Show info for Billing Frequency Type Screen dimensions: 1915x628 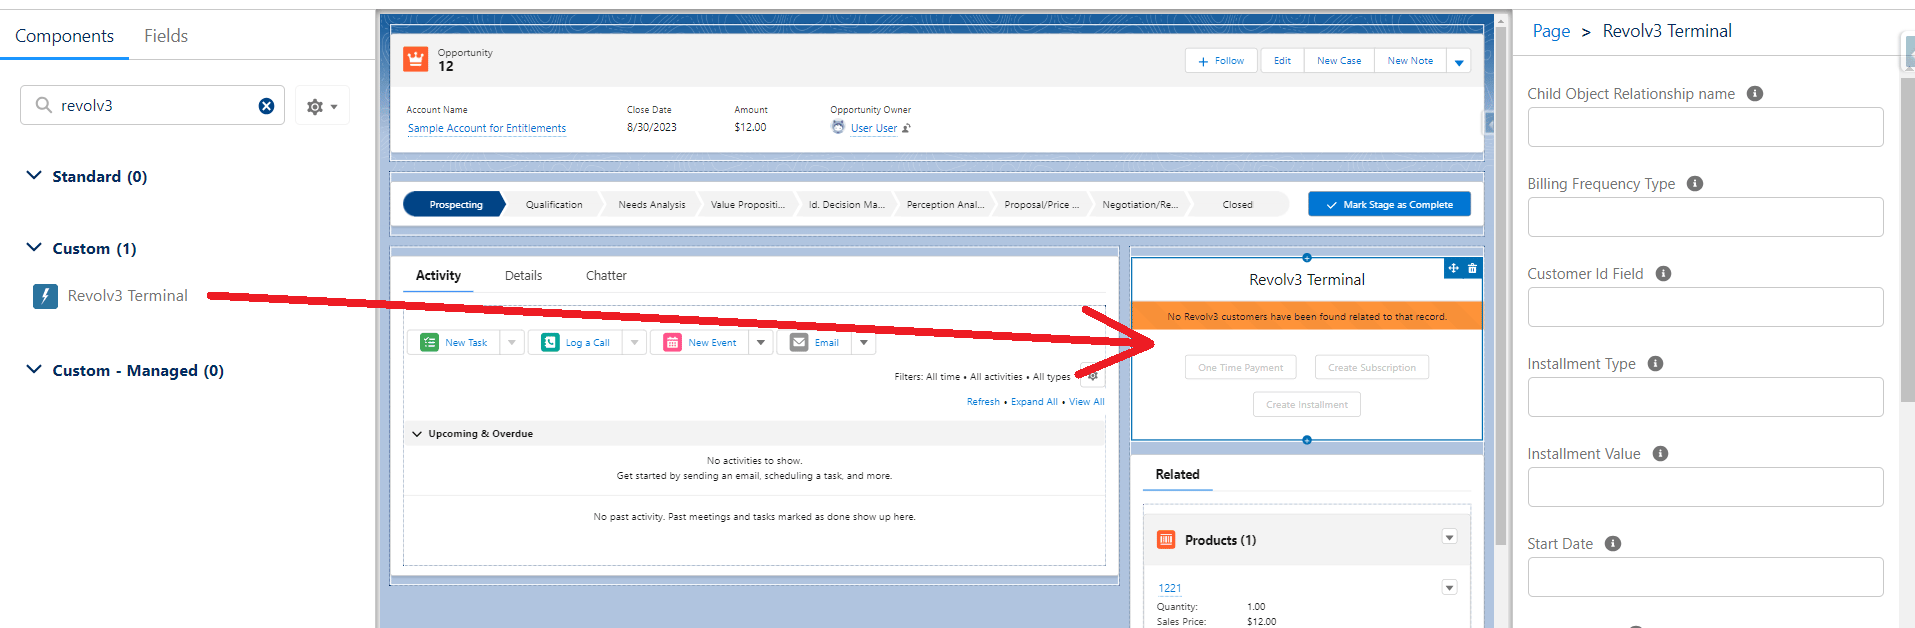coord(1695,183)
